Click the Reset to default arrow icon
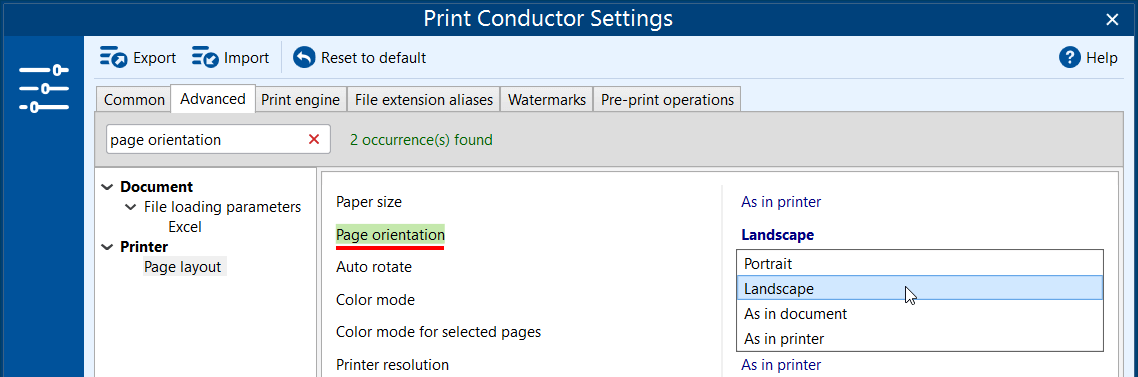This screenshot has width=1138, height=377. tap(304, 57)
